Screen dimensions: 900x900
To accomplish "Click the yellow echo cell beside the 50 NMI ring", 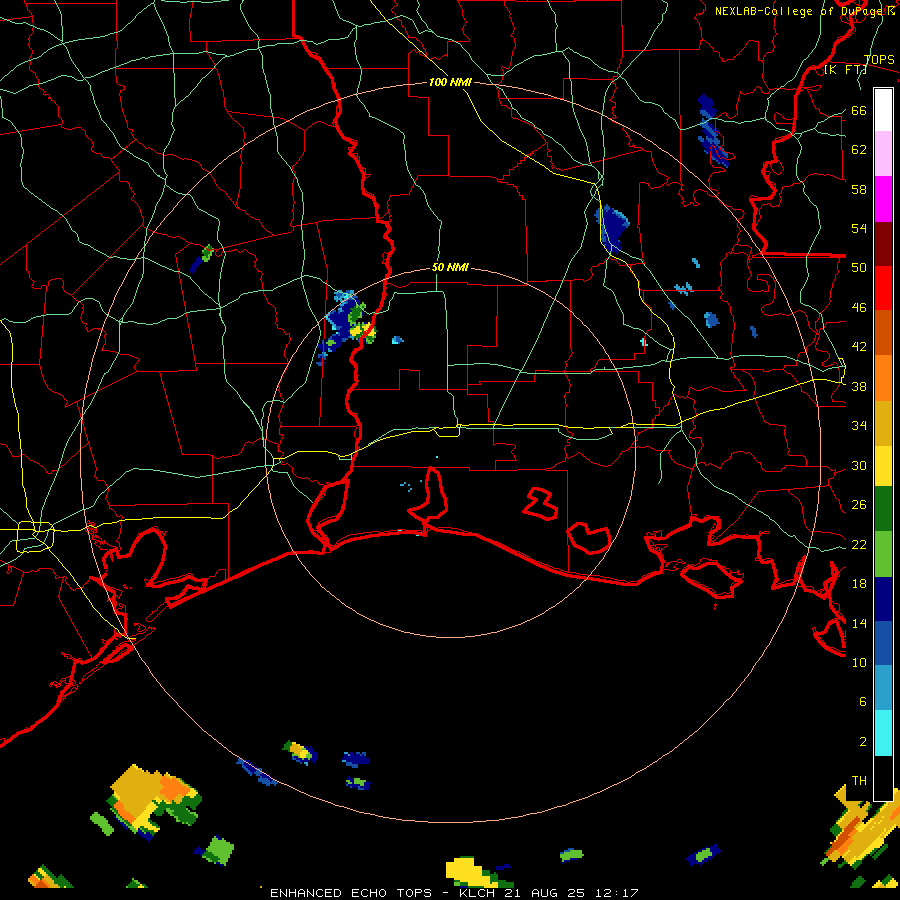I will (361, 331).
